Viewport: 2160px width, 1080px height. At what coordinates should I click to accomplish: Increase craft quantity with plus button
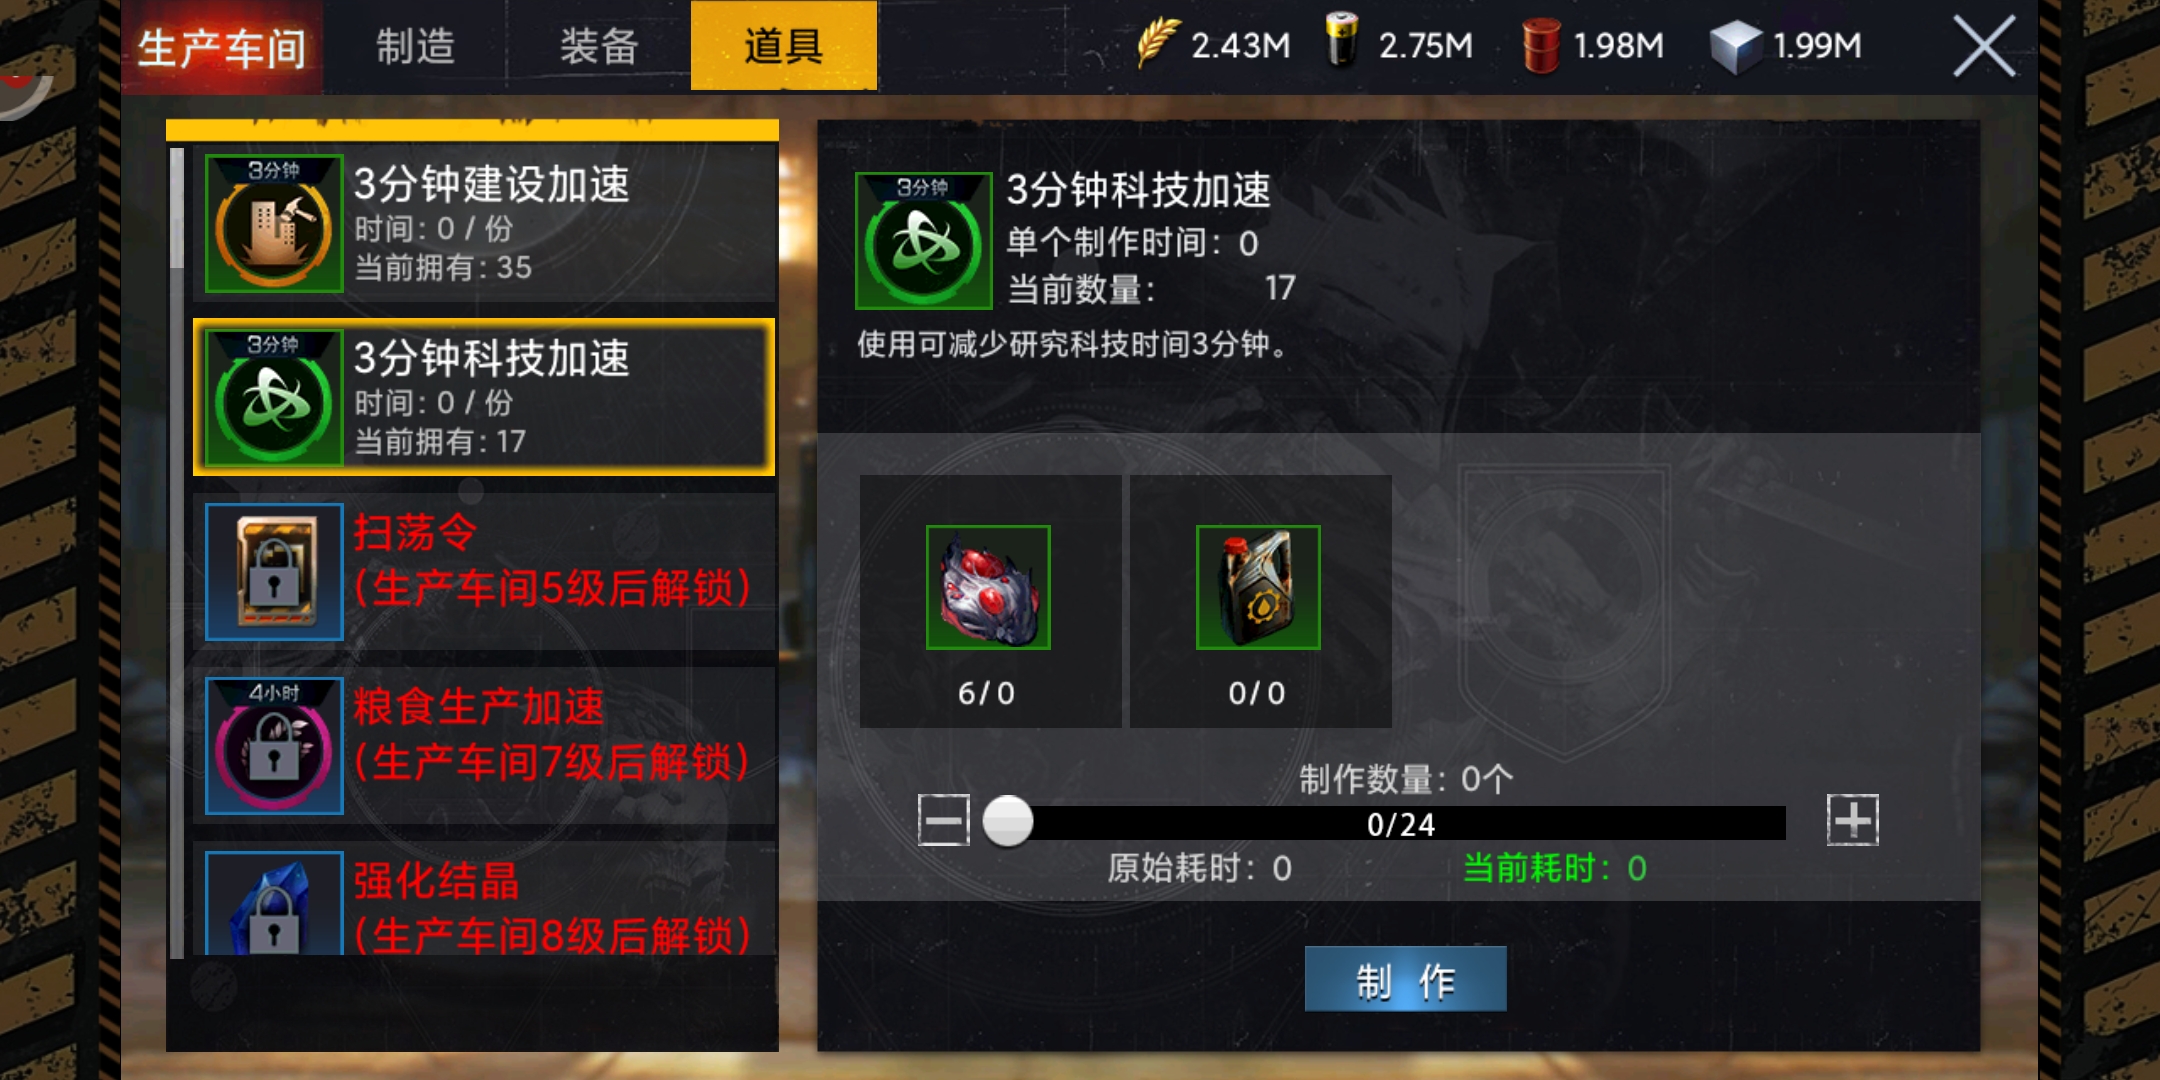point(1853,820)
